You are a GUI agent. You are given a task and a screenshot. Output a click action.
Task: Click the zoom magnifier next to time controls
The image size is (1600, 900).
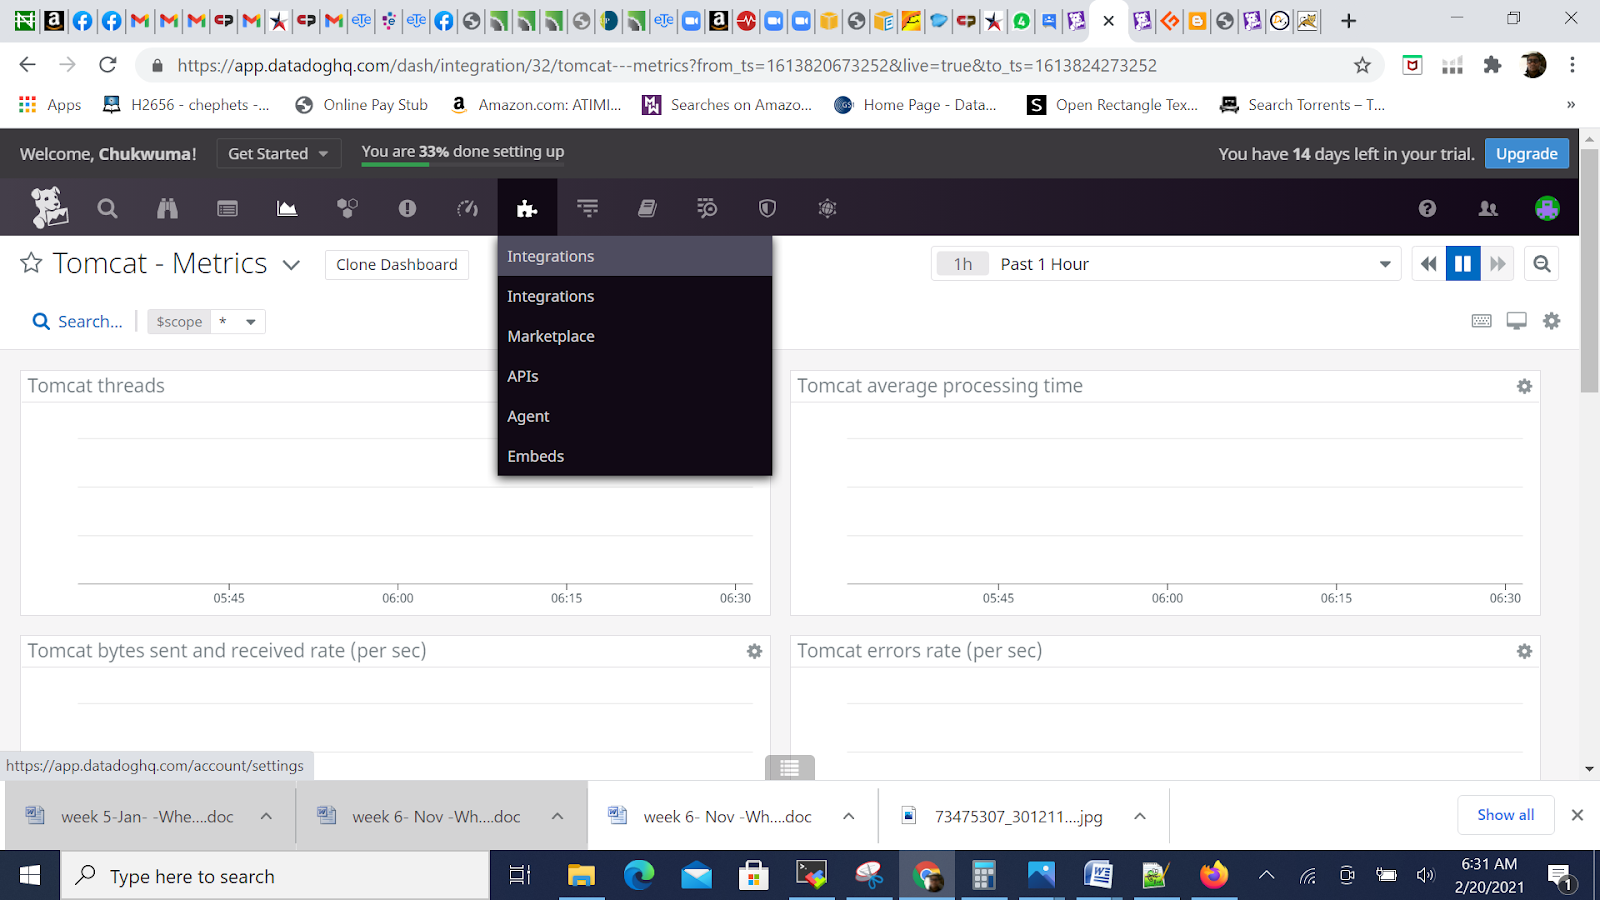pyautogui.click(x=1542, y=264)
